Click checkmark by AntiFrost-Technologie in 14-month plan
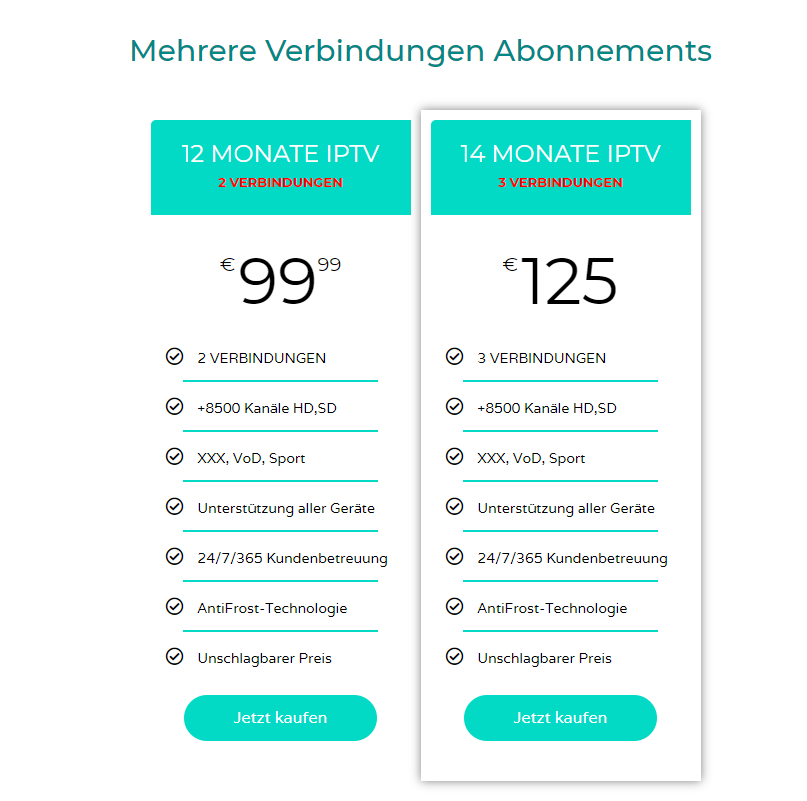807x801 pixels. point(454,606)
